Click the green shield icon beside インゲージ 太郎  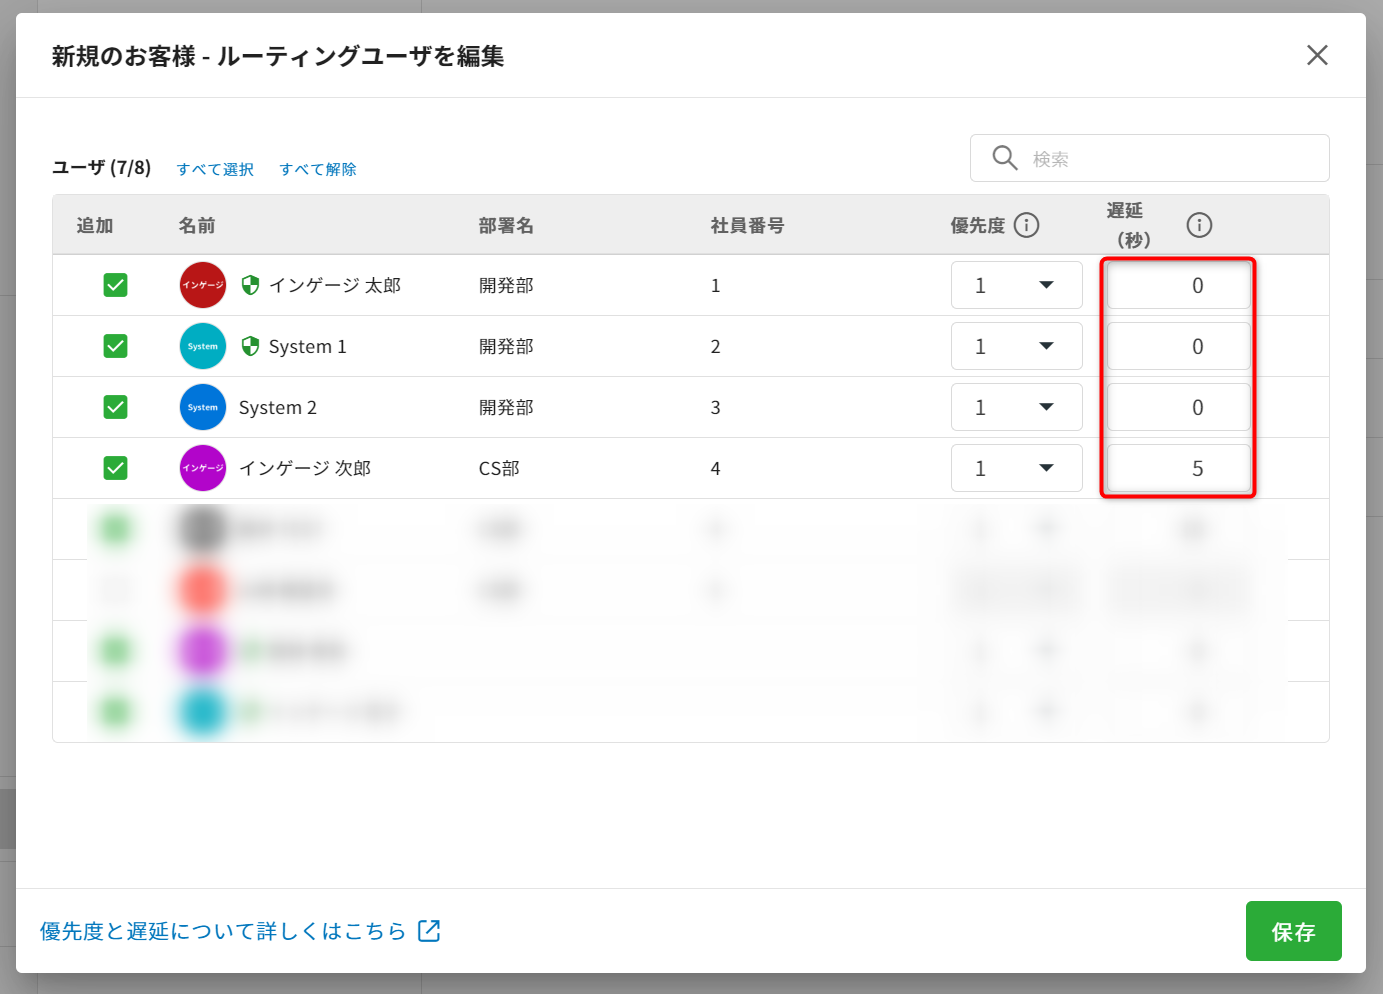coord(251,285)
